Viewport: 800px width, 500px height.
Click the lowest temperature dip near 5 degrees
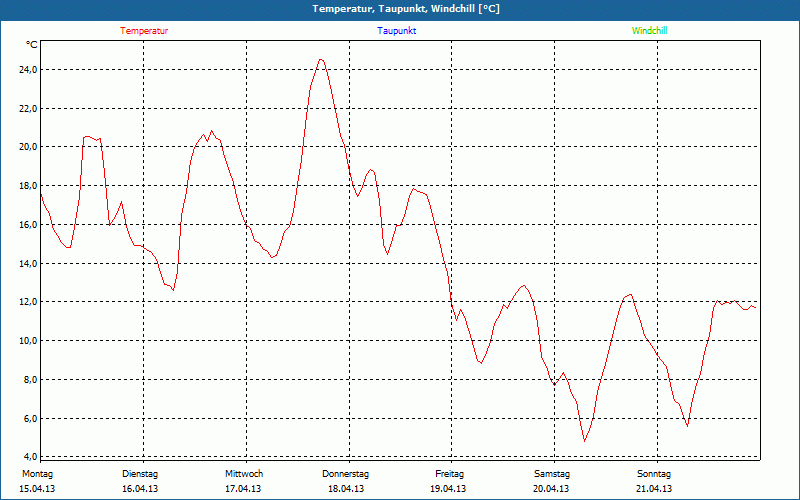pyautogui.click(x=585, y=440)
